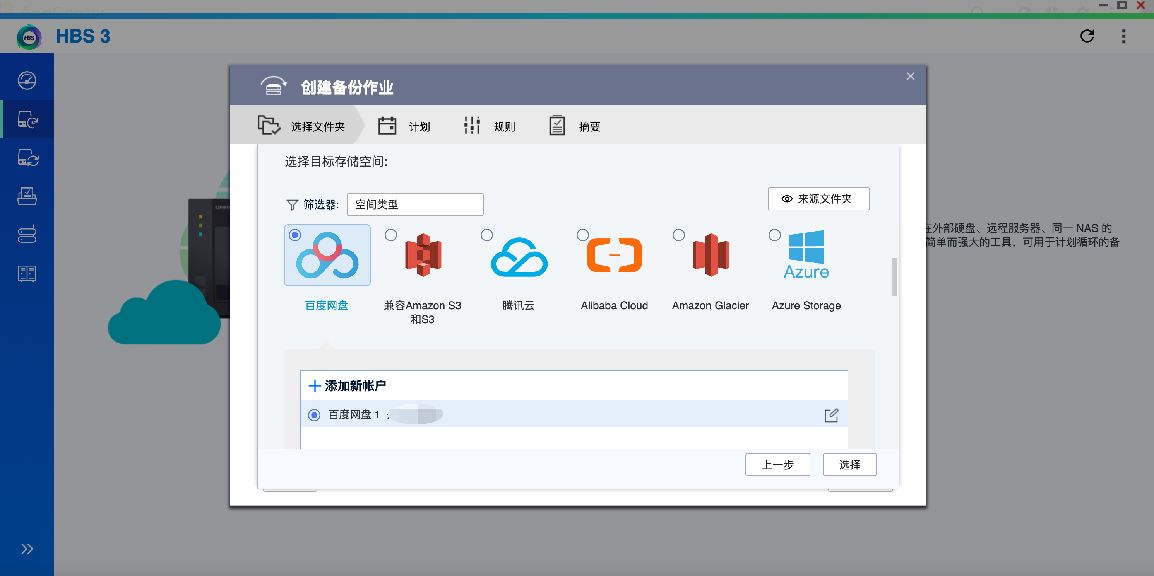This screenshot has height=576, width=1154.
Task: Click the 上一步 button
Action: 777,464
